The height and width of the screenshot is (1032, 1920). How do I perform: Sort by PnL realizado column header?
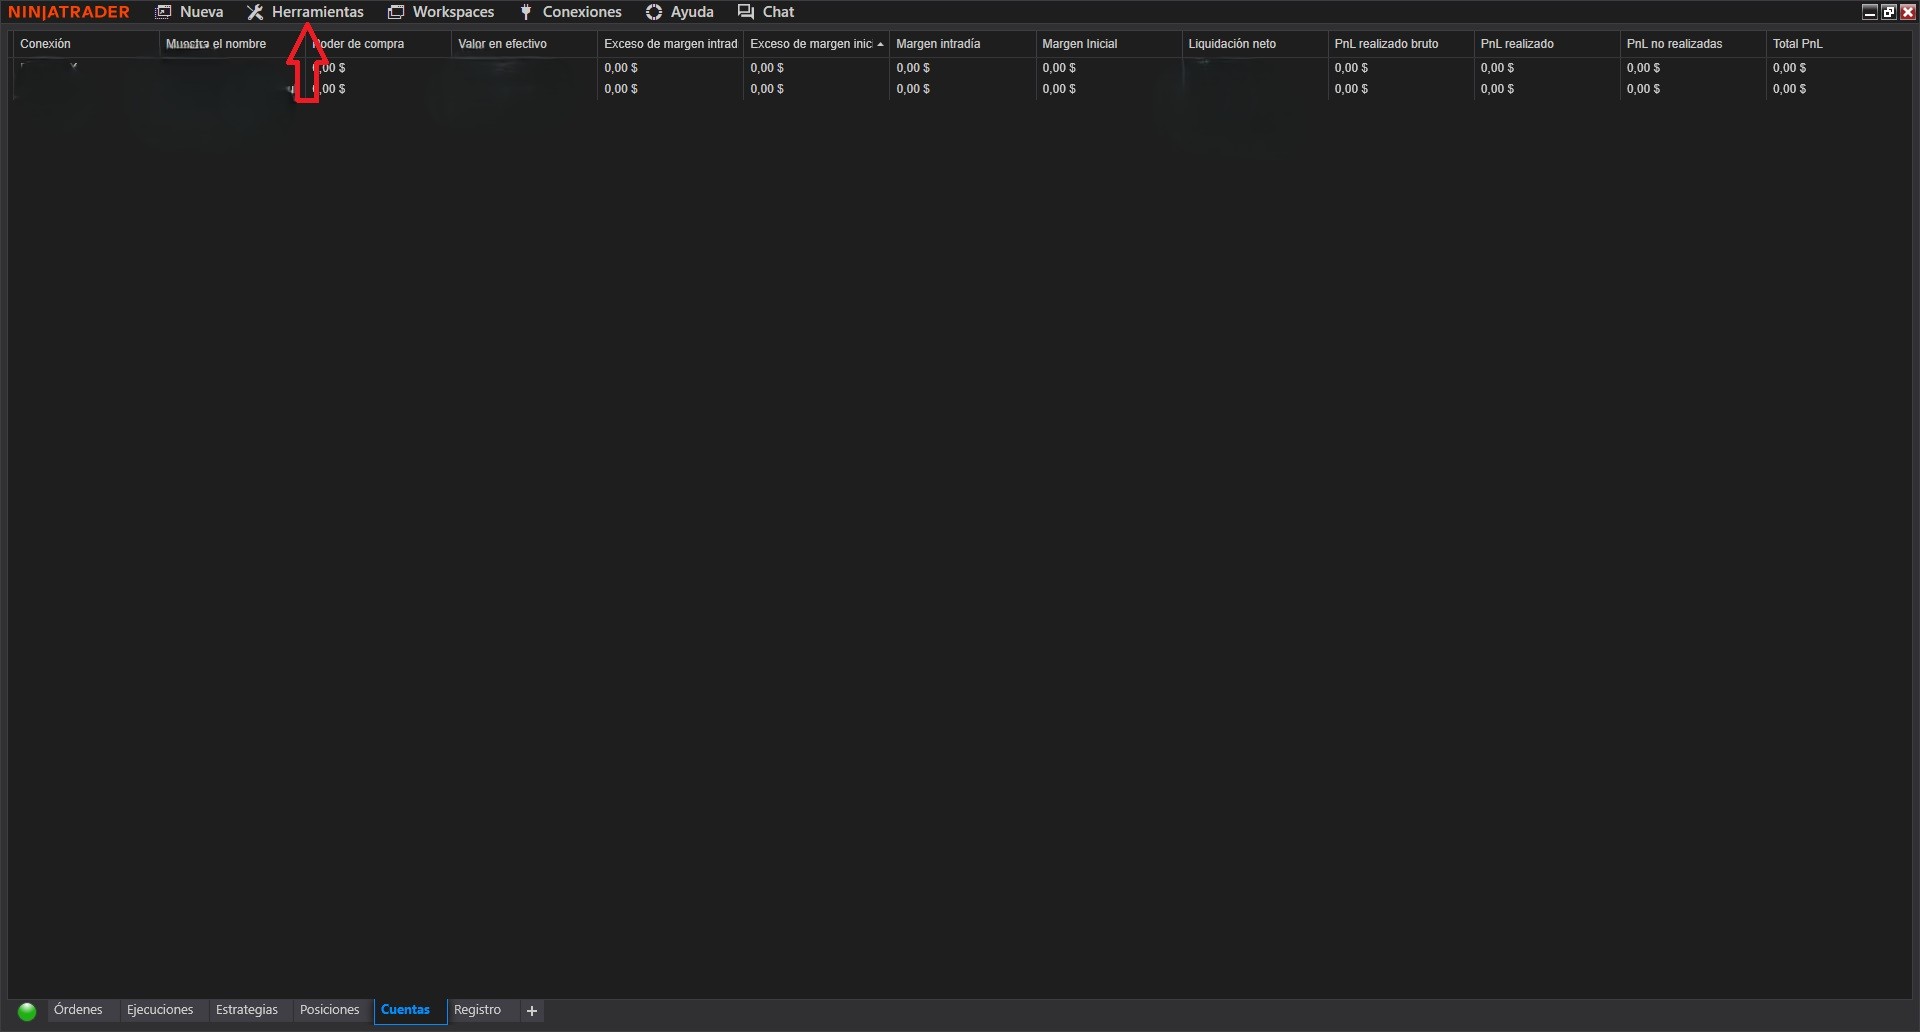coord(1546,44)
